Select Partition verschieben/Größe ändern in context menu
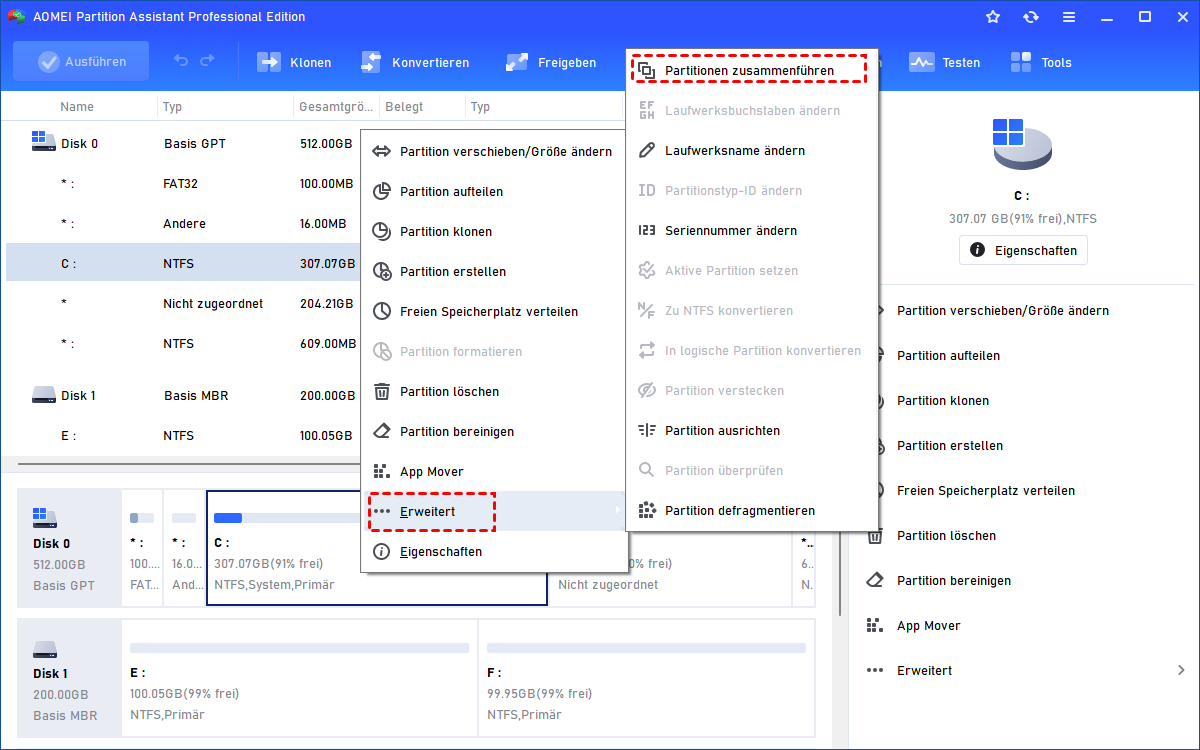 coord(493,151)
